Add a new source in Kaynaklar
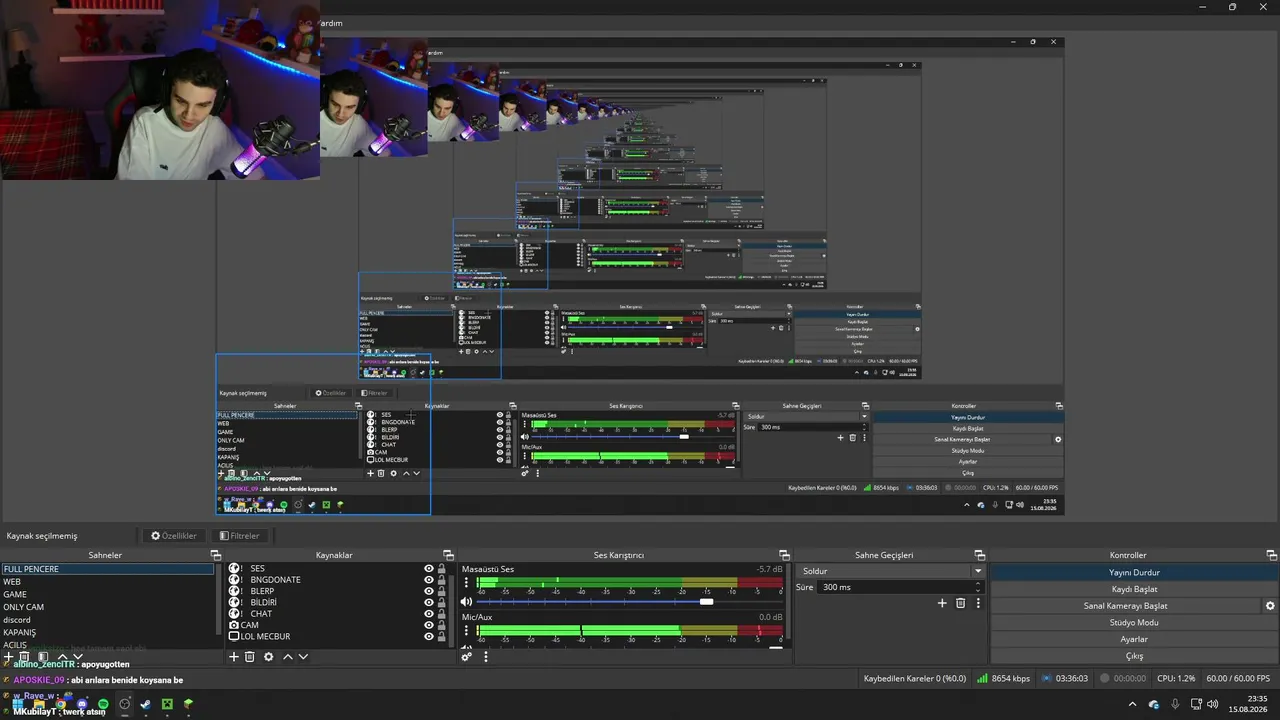This screenshot has width=1280, height=720. point(234,657)
